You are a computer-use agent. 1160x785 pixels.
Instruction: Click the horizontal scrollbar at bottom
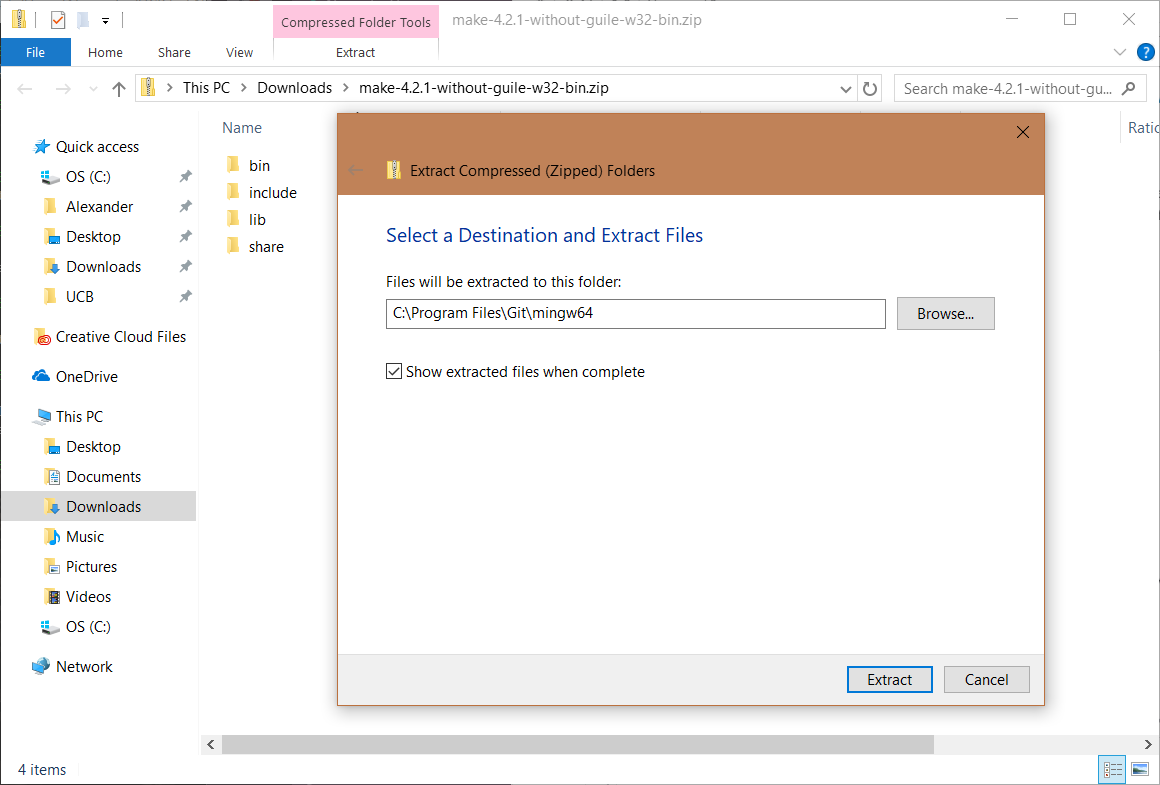577,745
